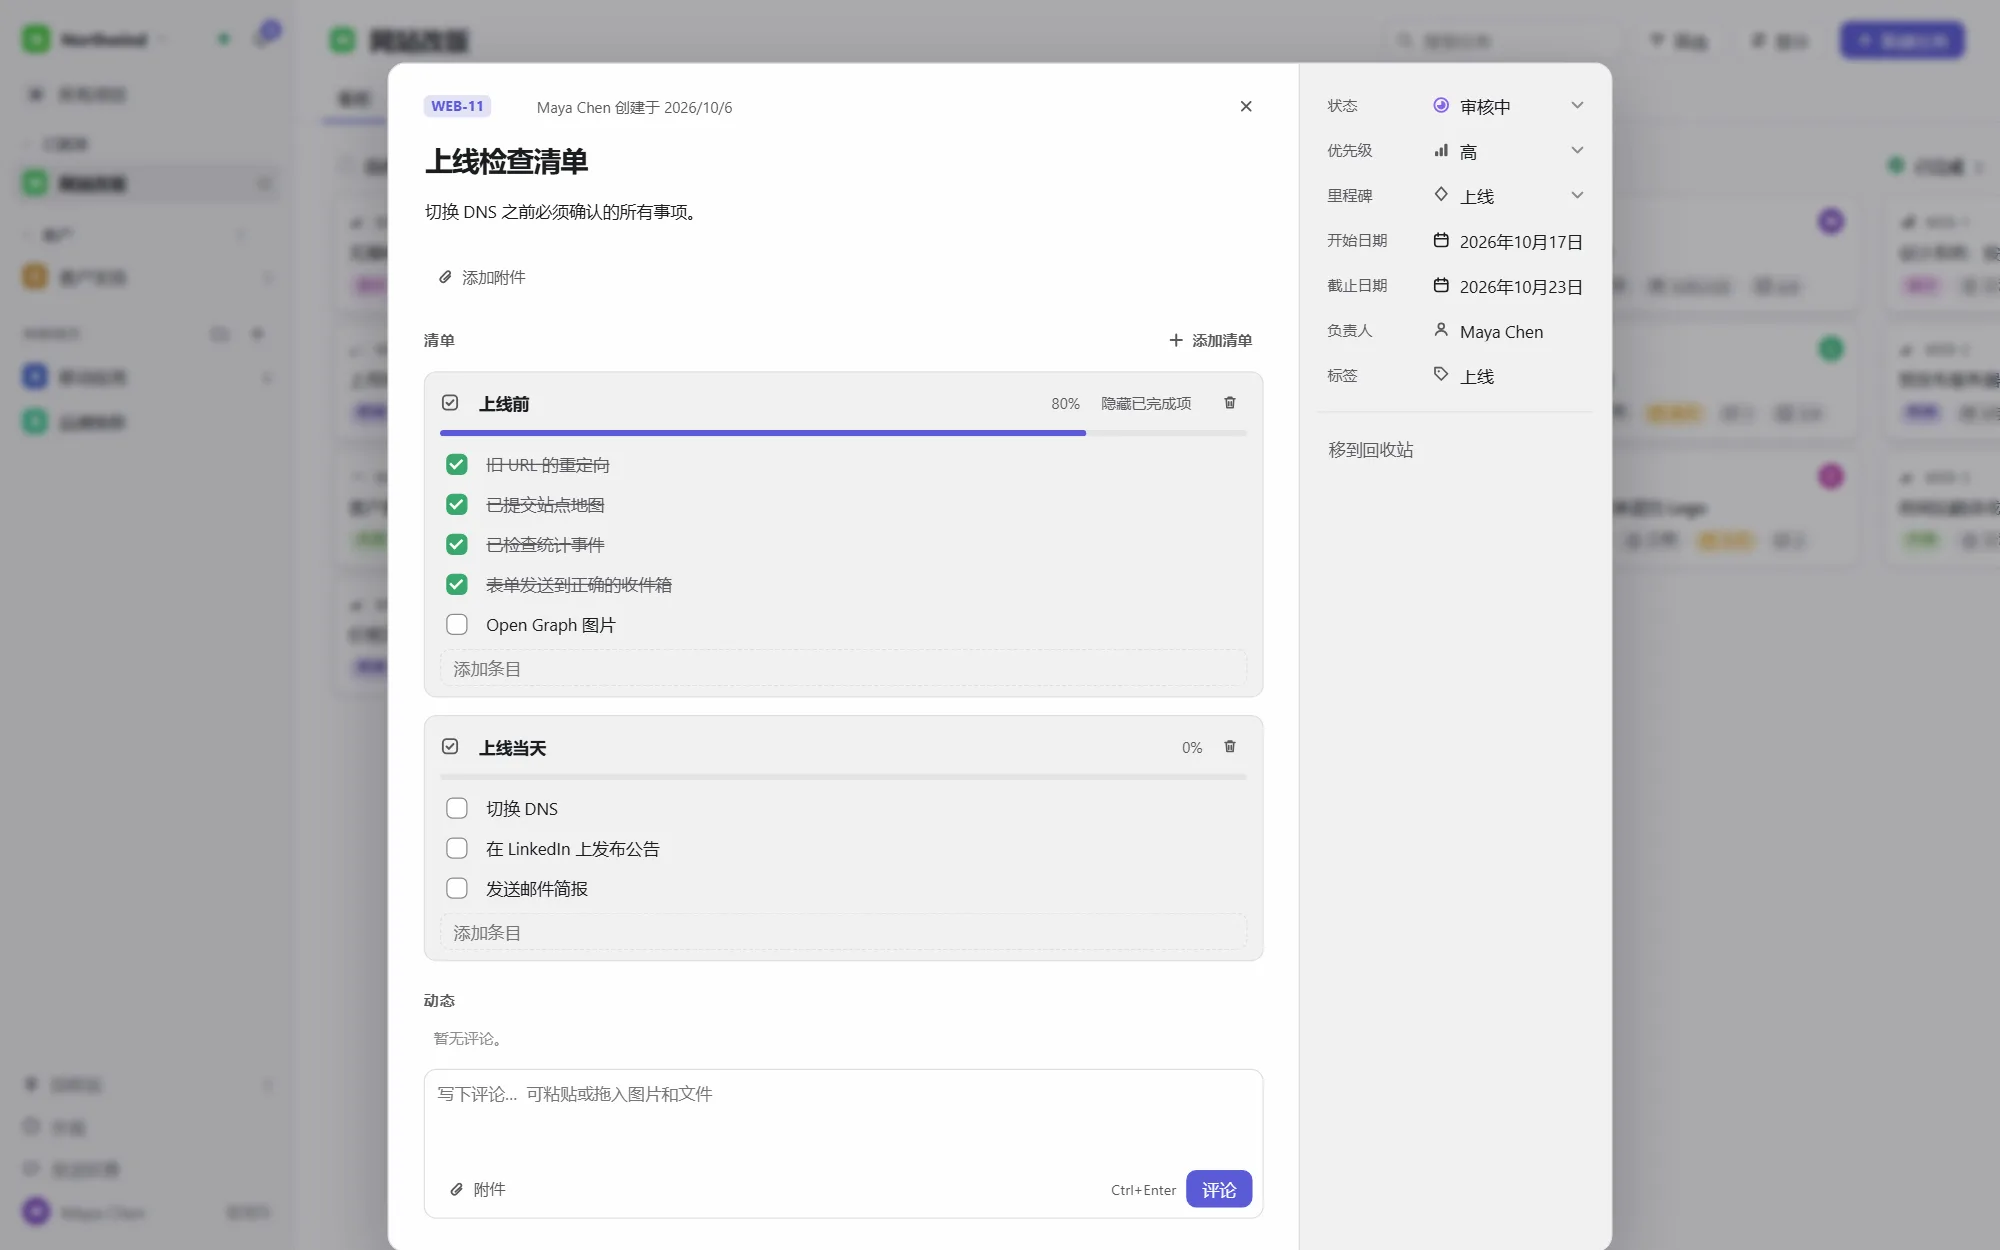Delete the 上线当天 checklist via trash icon
This screenshot has width=2000, height=1250.
tap(1230, 747)
